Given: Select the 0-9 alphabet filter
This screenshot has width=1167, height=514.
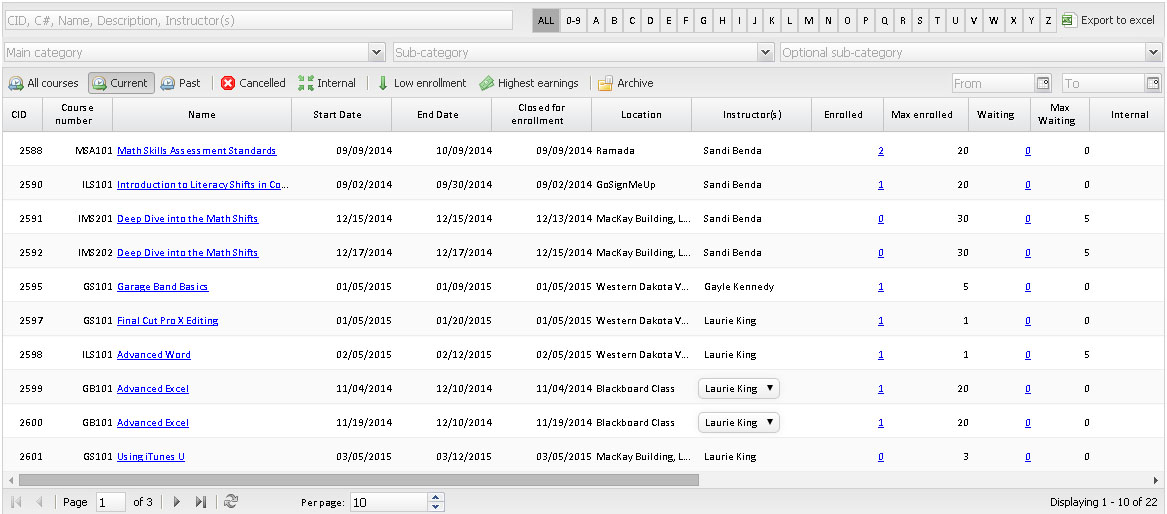Looking at the screenshot, I should 573,20.
